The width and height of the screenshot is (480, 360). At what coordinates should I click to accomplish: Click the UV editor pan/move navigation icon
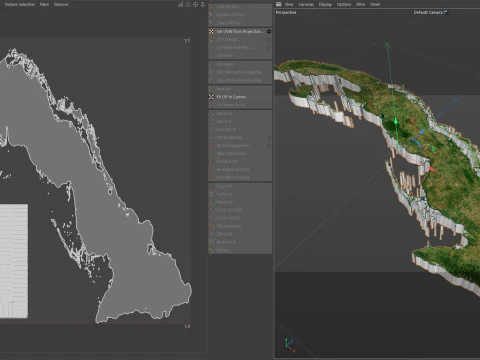click(x=195, y=4)
